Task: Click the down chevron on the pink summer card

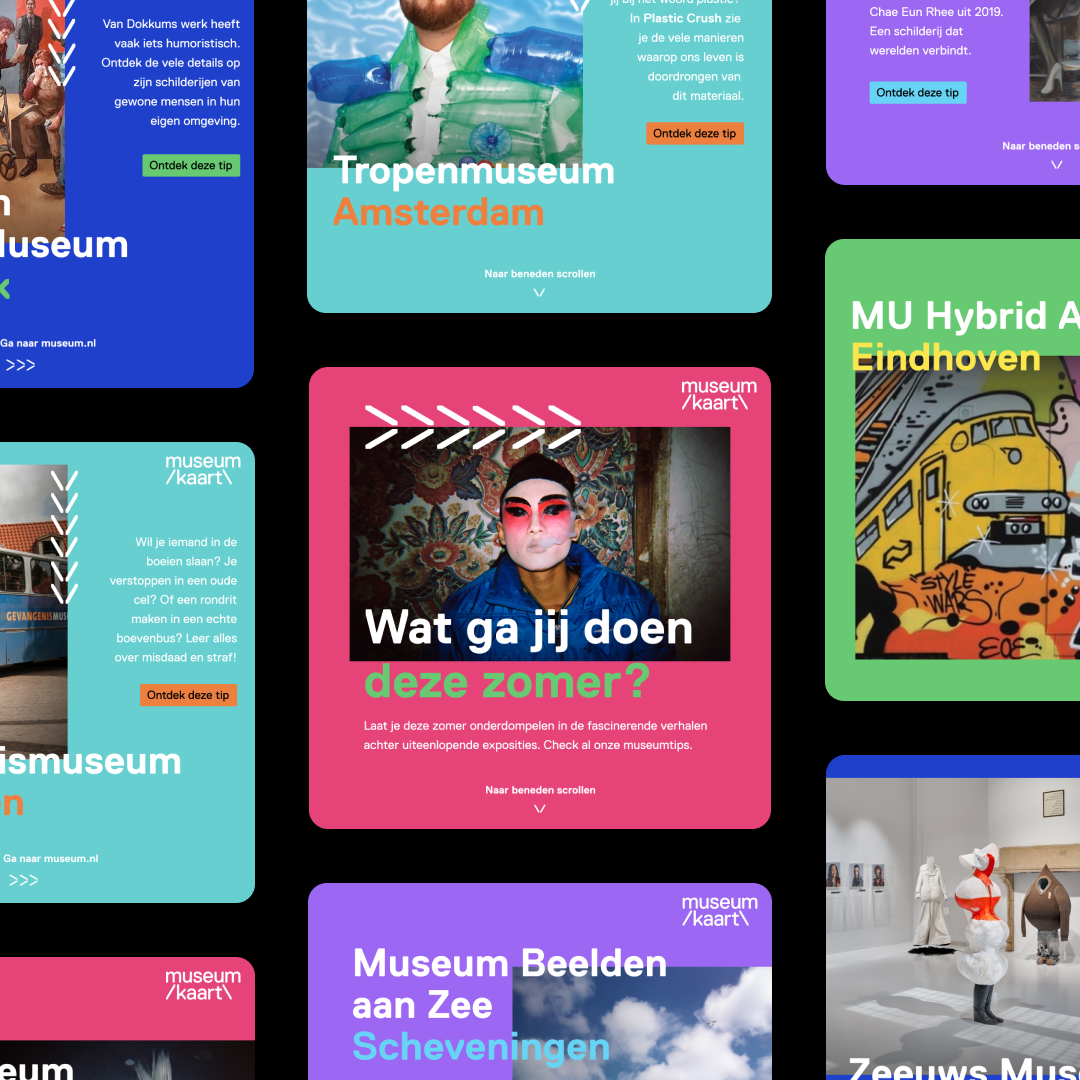Action: (x=540, y=809)
